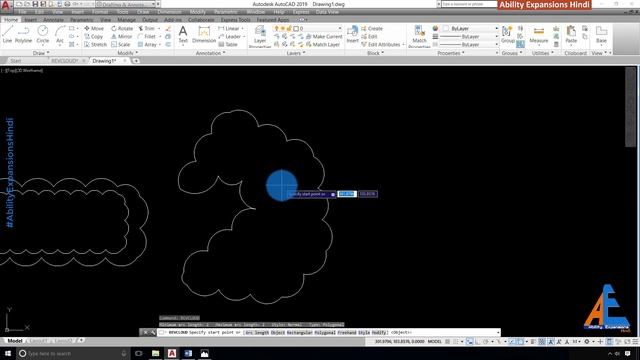Choose the Mirror command
The height and width of the screenshot is (360, 640).
click(122, 36)
